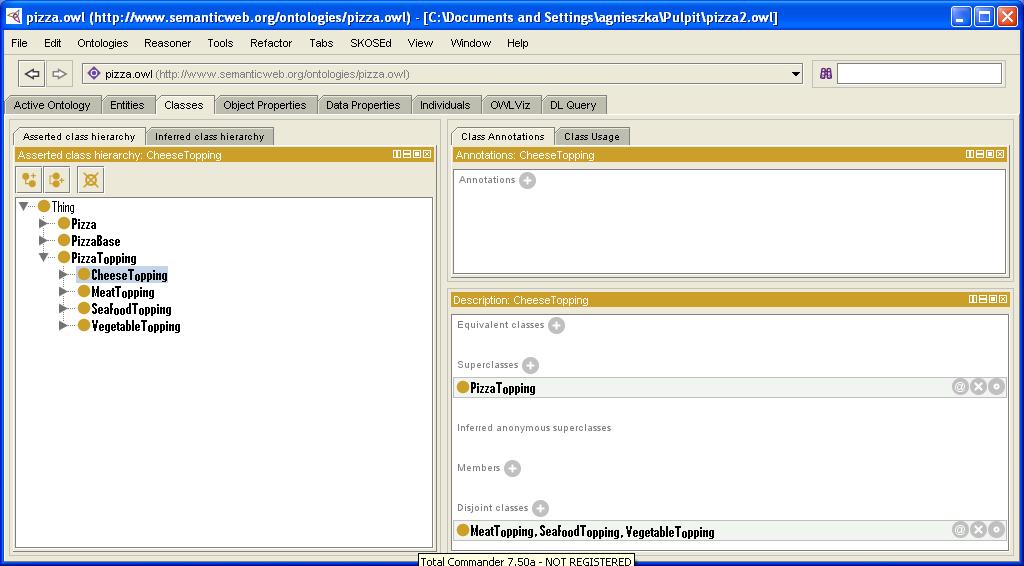Image resolution: width=1024 pixels, height=566 pixels.
Task: Click the Delete selected class icon
Action: click(91, 180)
